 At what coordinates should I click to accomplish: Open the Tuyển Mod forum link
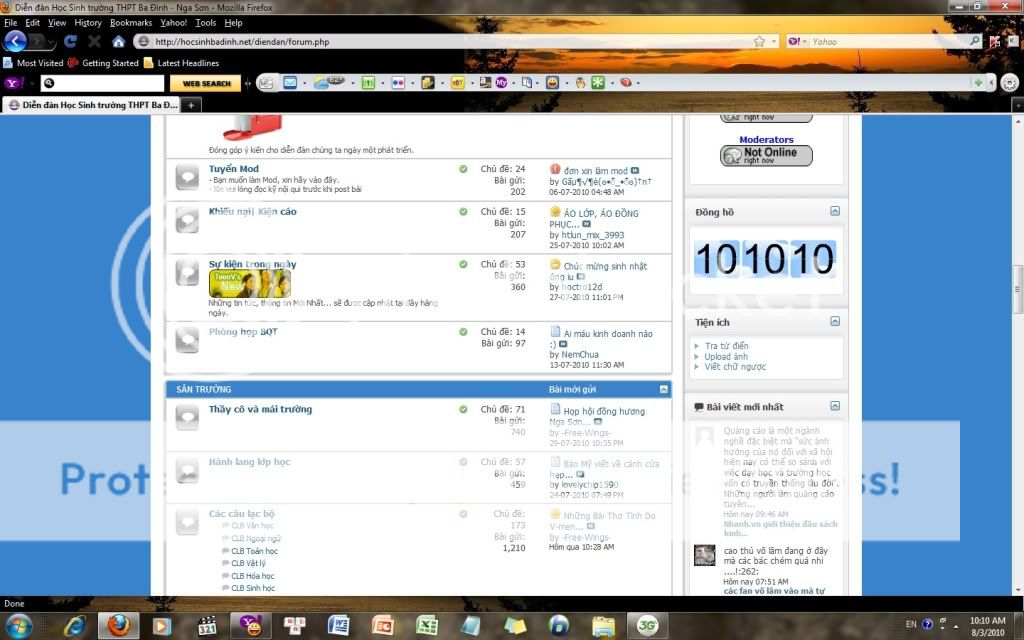pos(233,169)
